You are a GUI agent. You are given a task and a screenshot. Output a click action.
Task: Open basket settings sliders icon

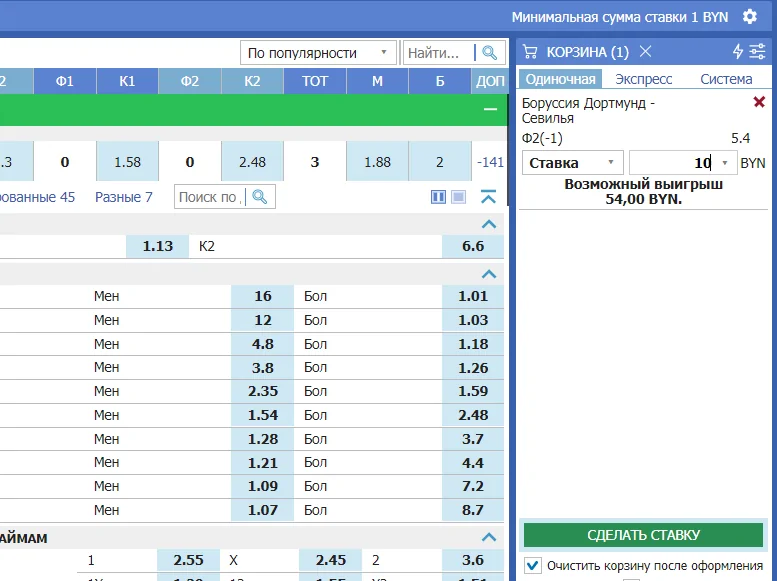[757, 52]
